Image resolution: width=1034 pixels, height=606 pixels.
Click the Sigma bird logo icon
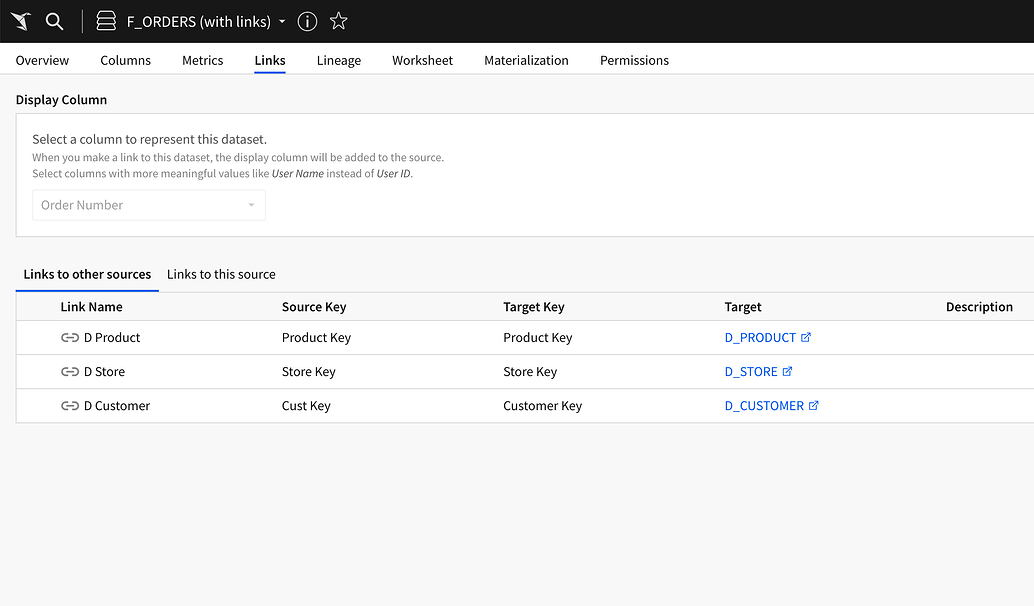(21, 21)
